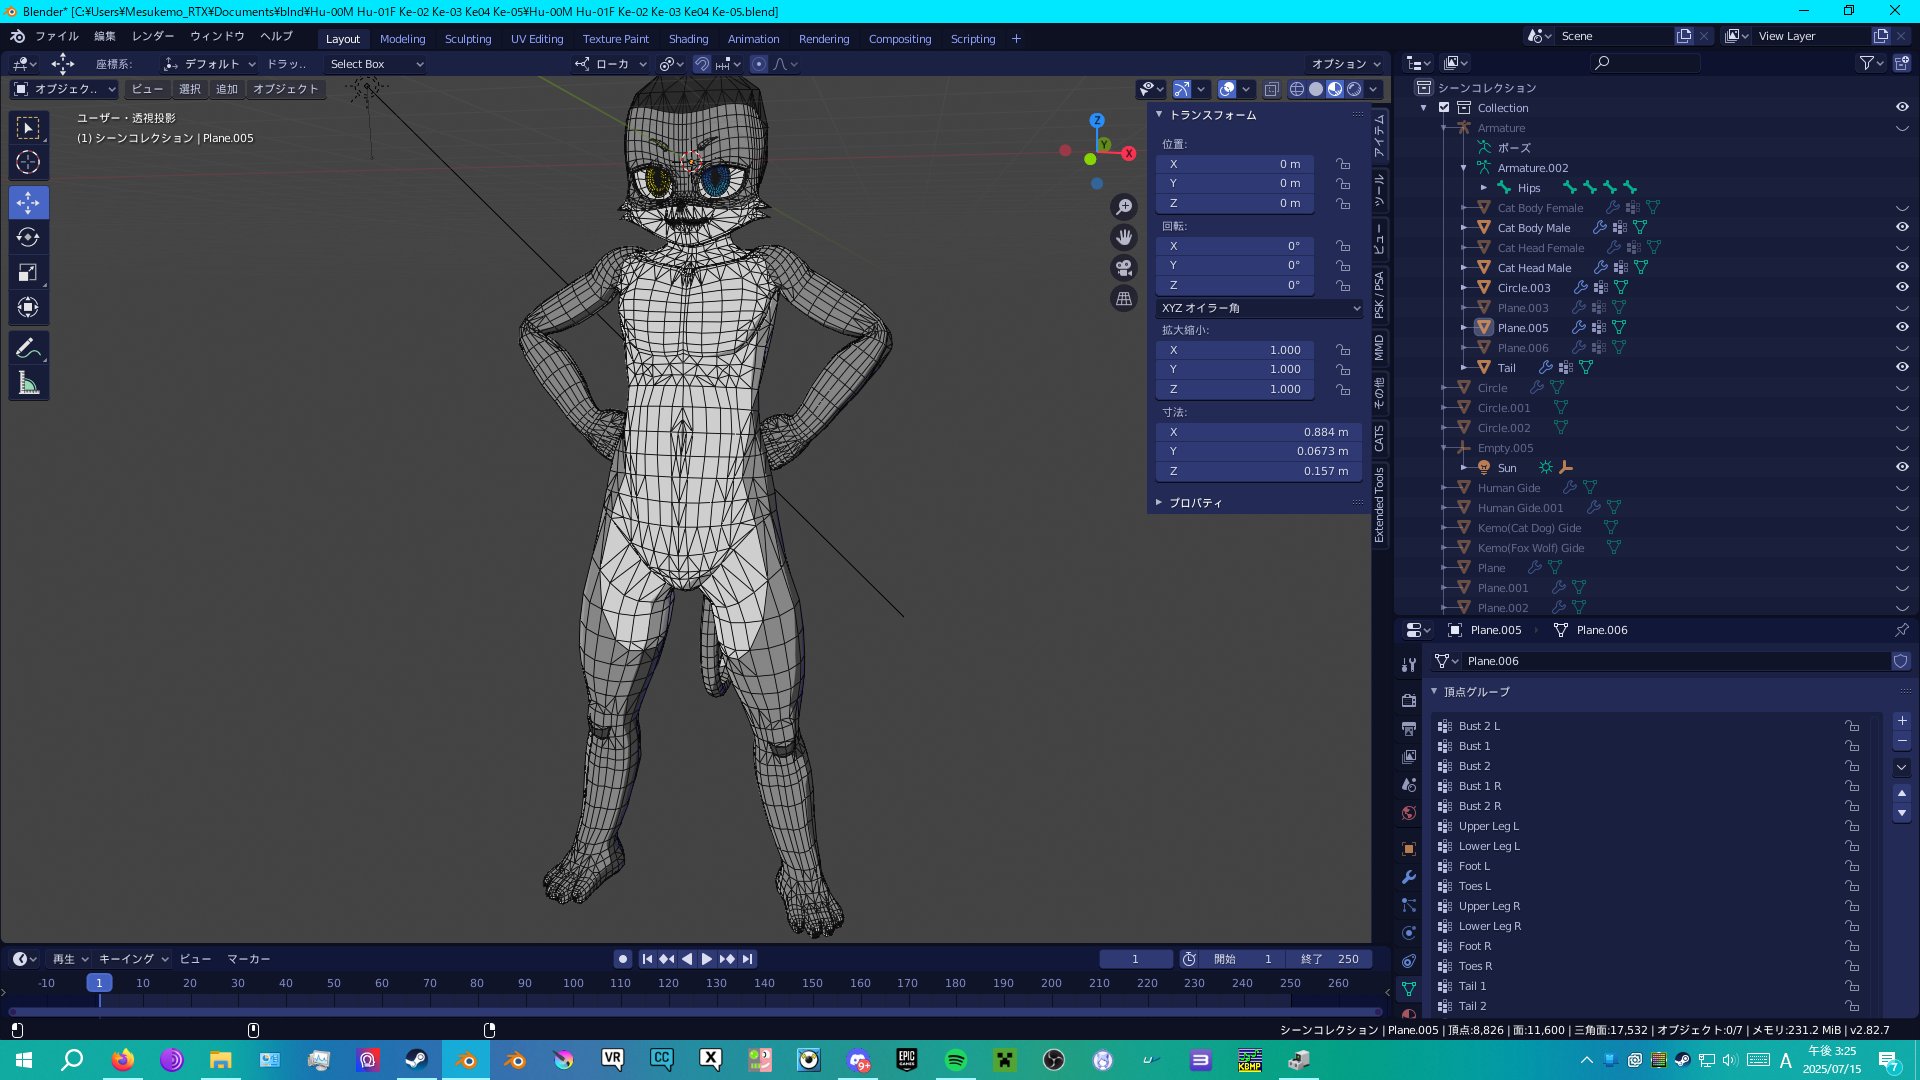Move vertex group down arrow
1920x1080 pixels.
(x=1902, y=813)
